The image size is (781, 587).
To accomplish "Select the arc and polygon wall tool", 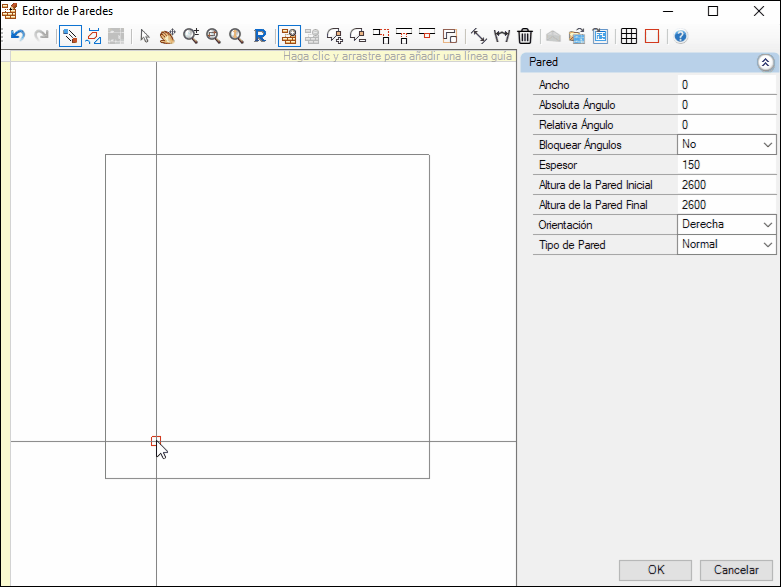I will click(x=93, y=36).
